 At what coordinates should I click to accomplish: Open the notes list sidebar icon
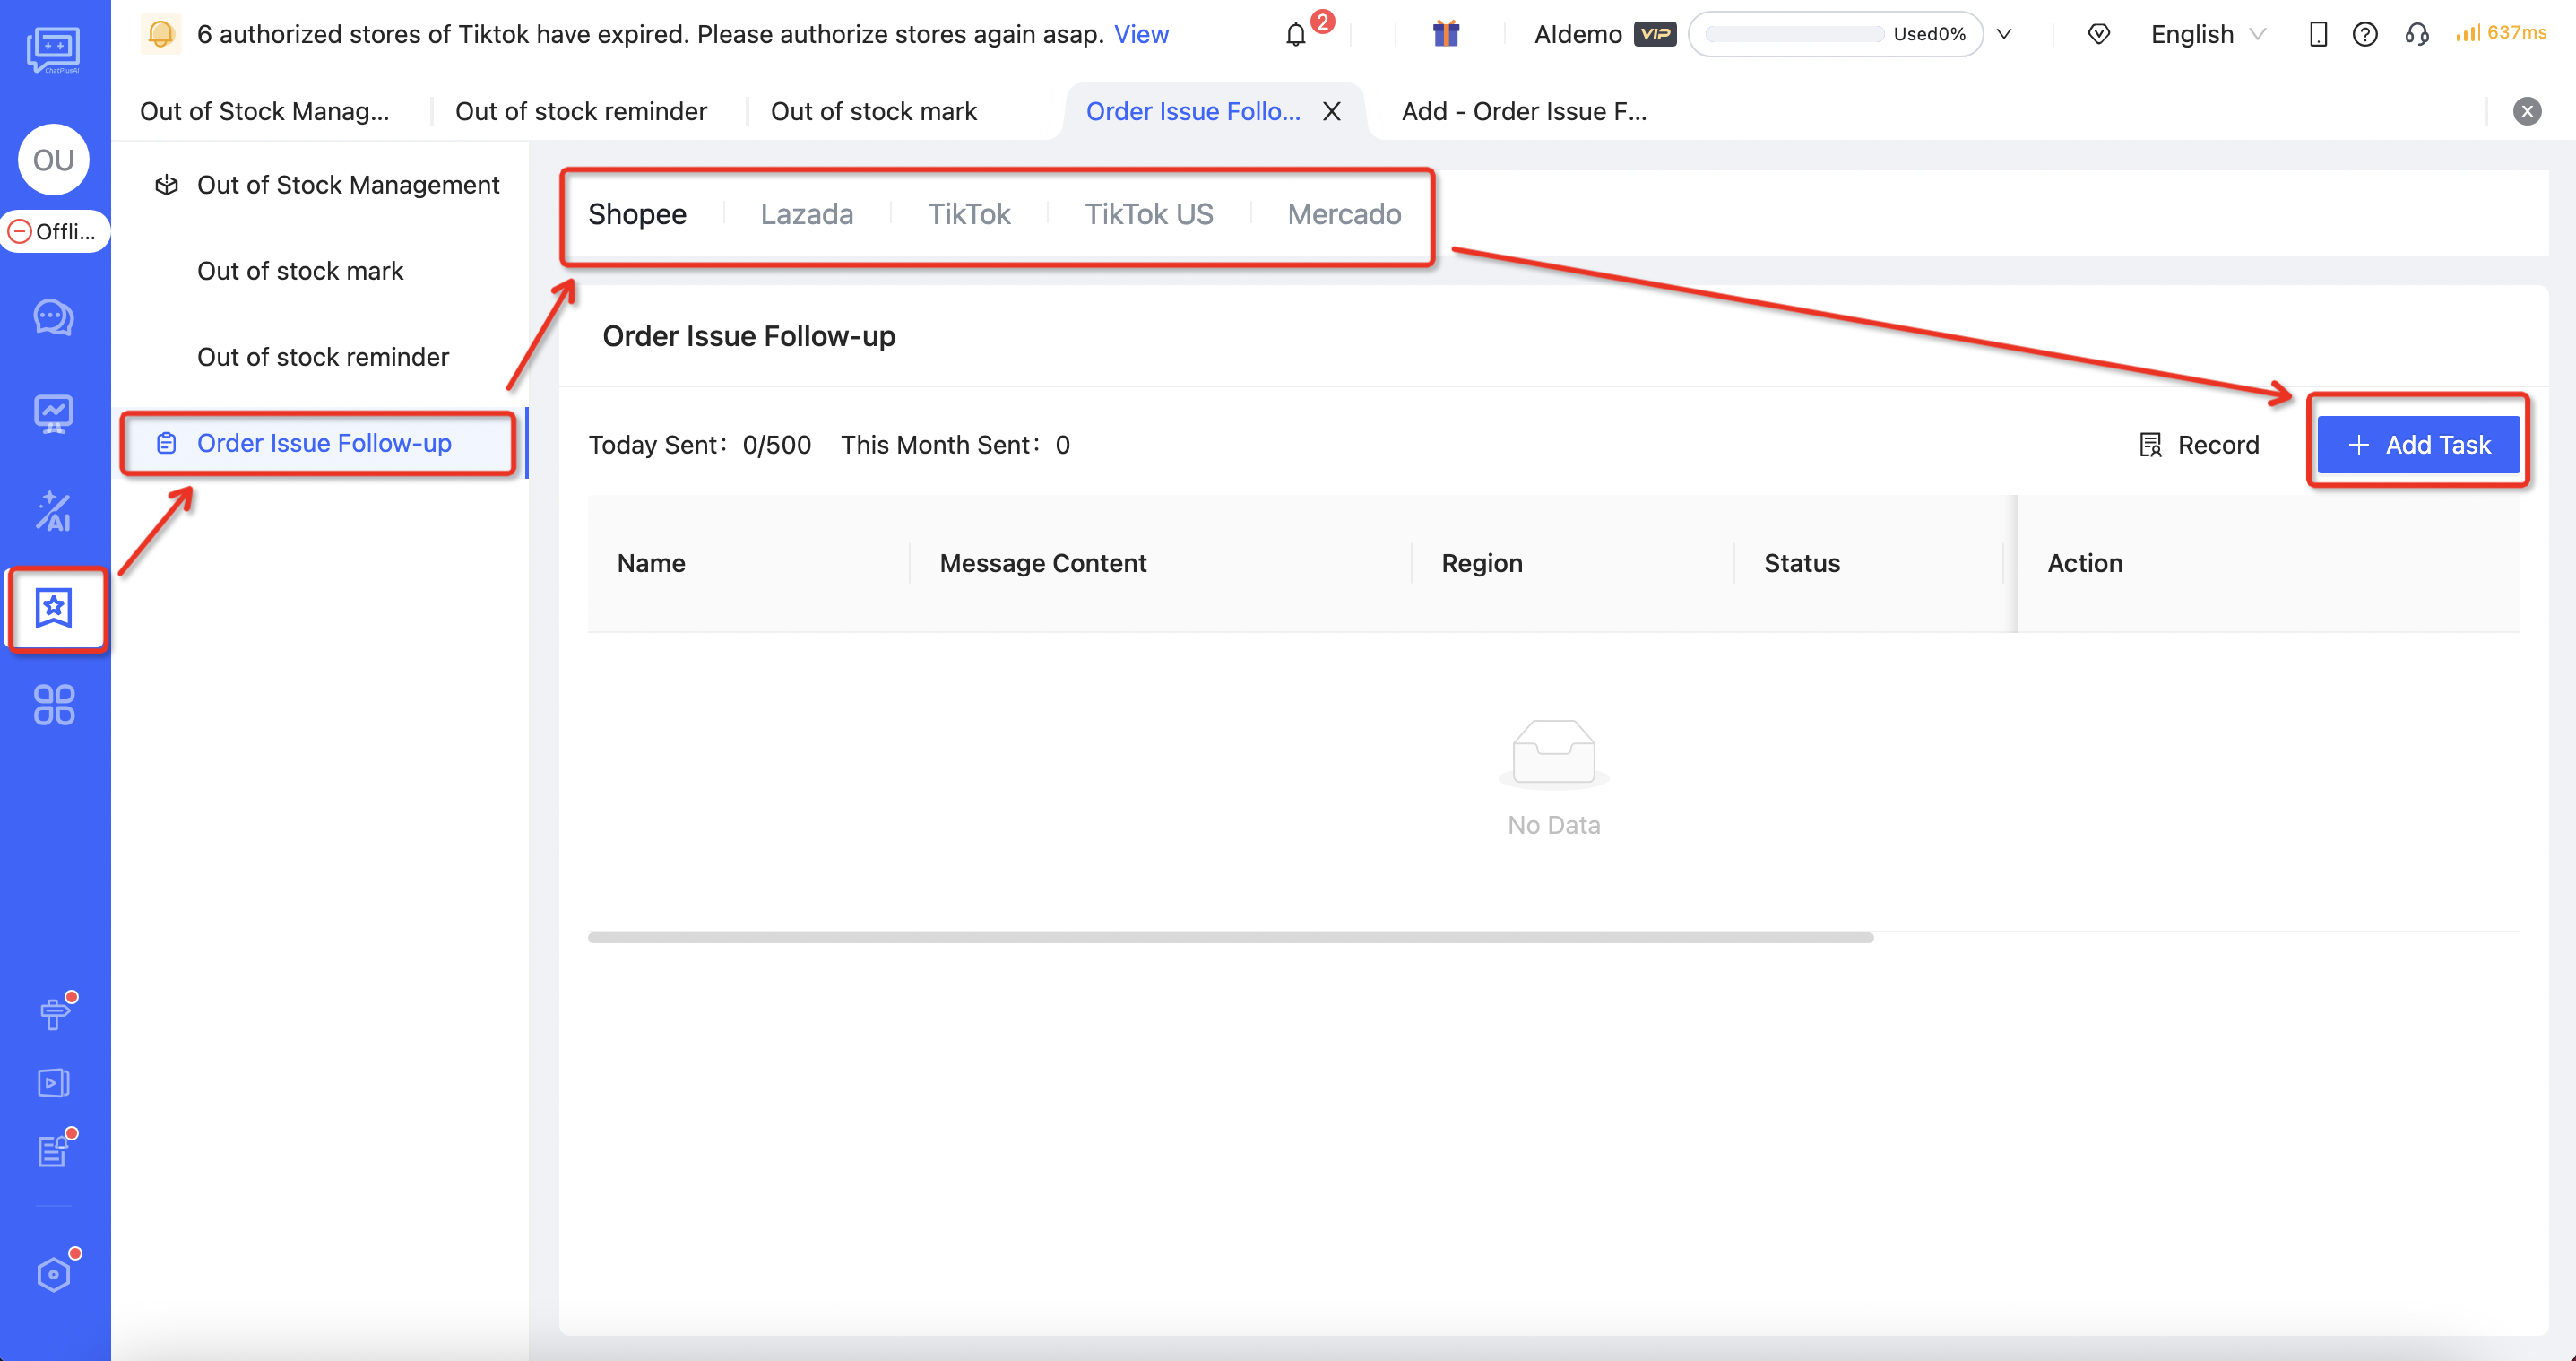(x=54, y=1150)
